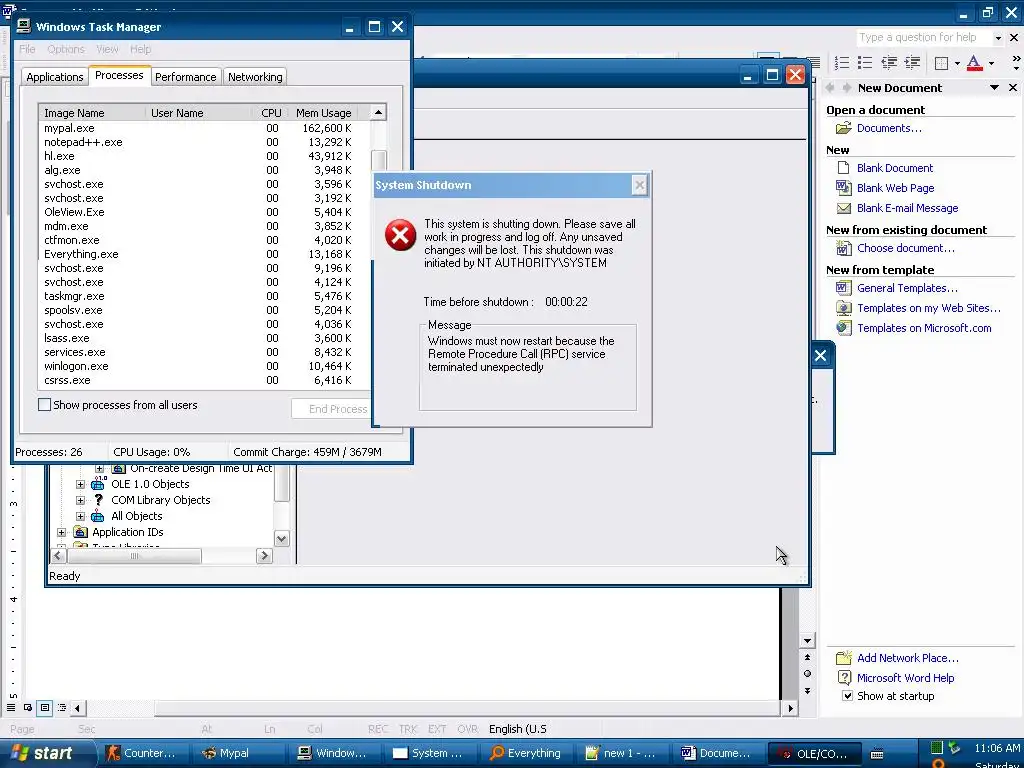Open the Help menu in Task Manager
The width and height of the screenshot is (1024, 768).
pyautogui.click(x=140, y=49)
